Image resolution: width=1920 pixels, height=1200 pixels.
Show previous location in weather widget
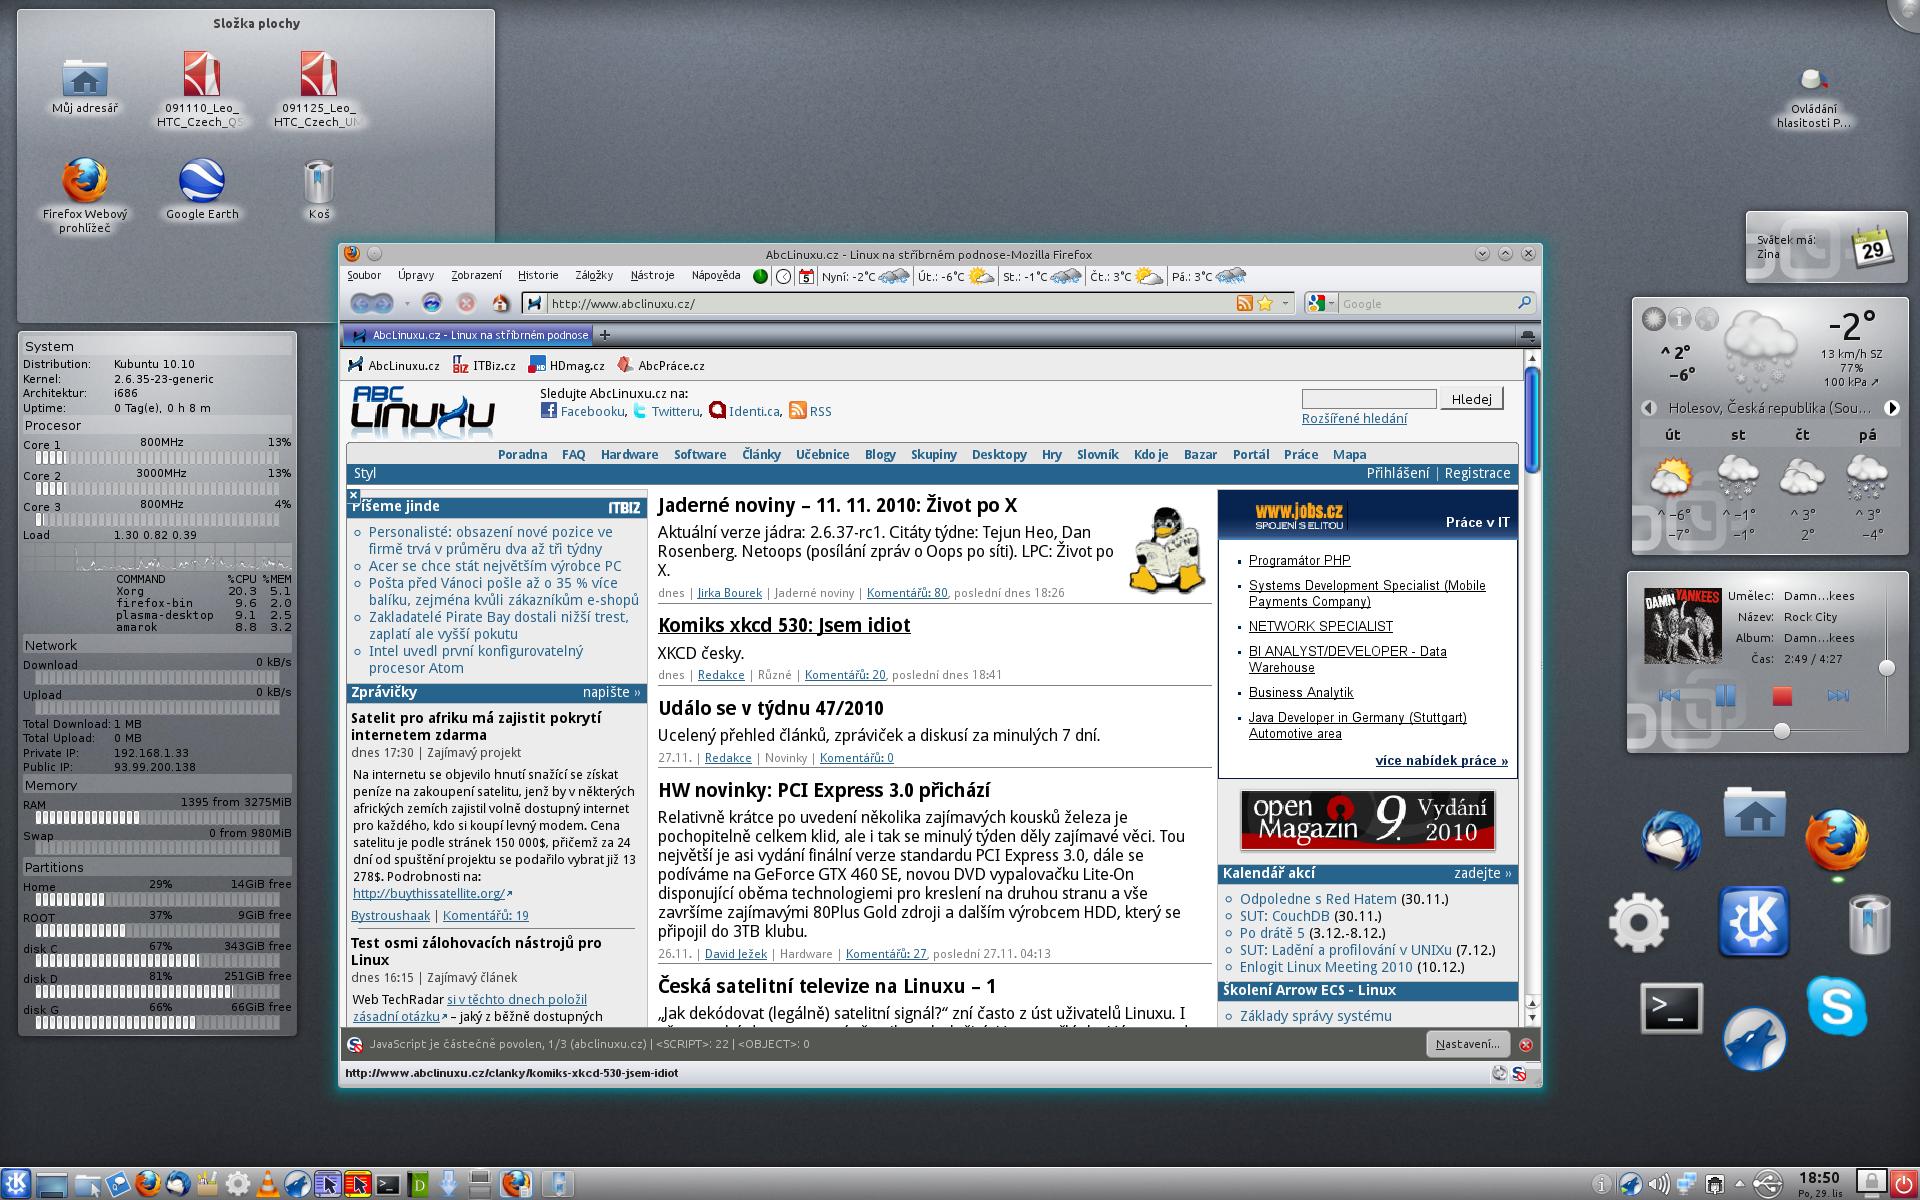point(1649,408)
